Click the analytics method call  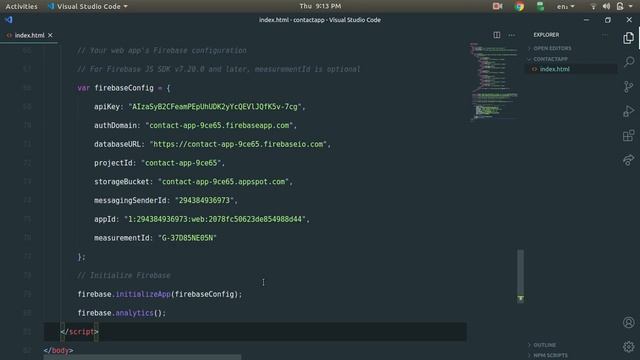point(134,313)
